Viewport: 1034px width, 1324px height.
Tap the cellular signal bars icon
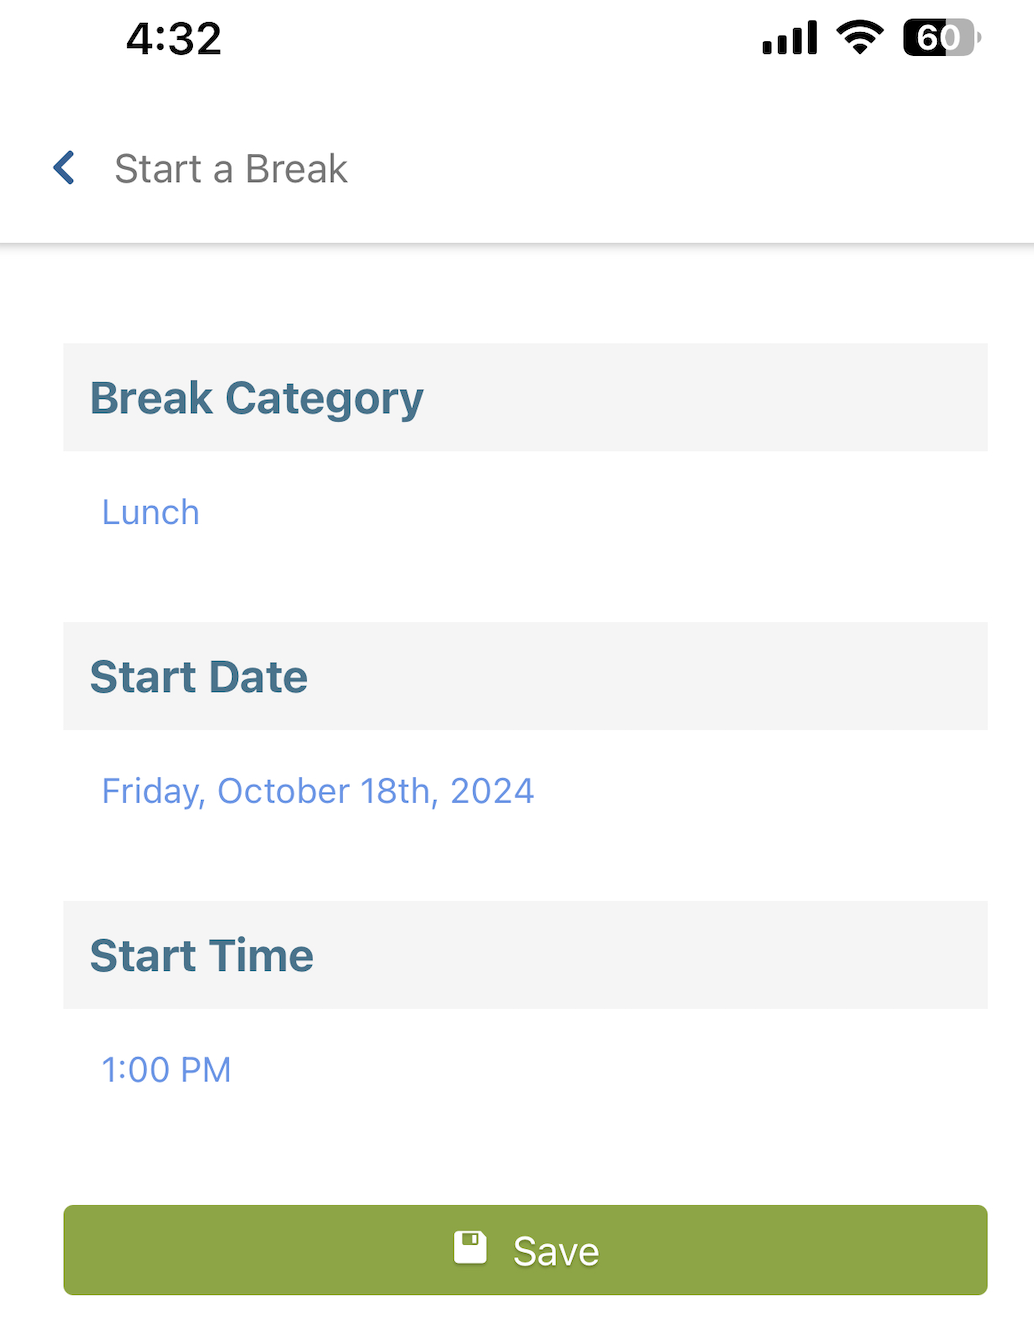[x=790, y=38]
